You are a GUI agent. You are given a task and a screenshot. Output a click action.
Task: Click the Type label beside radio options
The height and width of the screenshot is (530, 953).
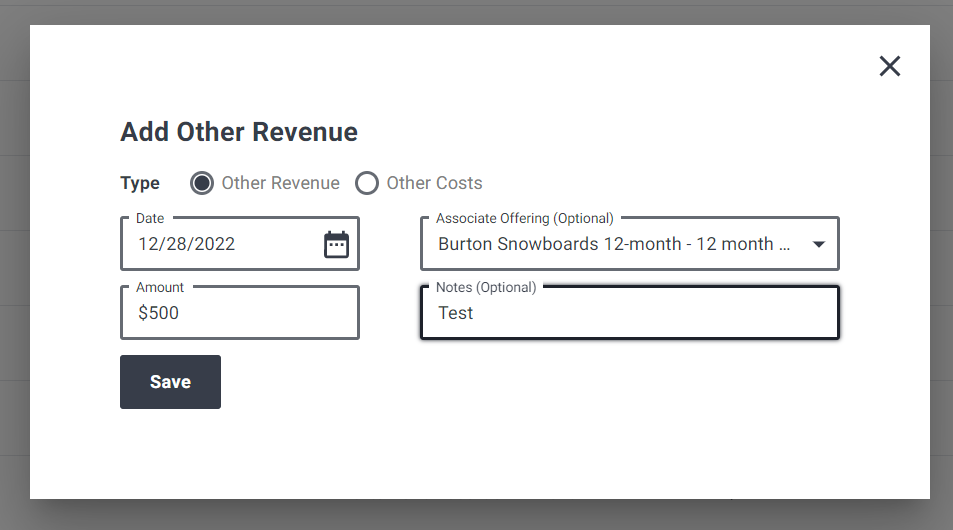[140, 183]
